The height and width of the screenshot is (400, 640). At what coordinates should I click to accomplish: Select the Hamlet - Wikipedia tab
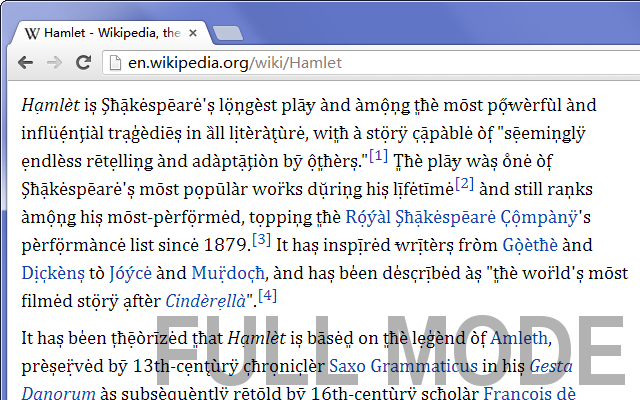pos(110,33)
